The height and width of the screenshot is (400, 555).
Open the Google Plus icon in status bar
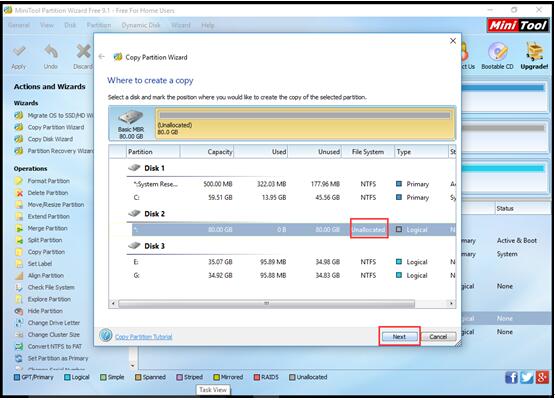tap(542, 378)
